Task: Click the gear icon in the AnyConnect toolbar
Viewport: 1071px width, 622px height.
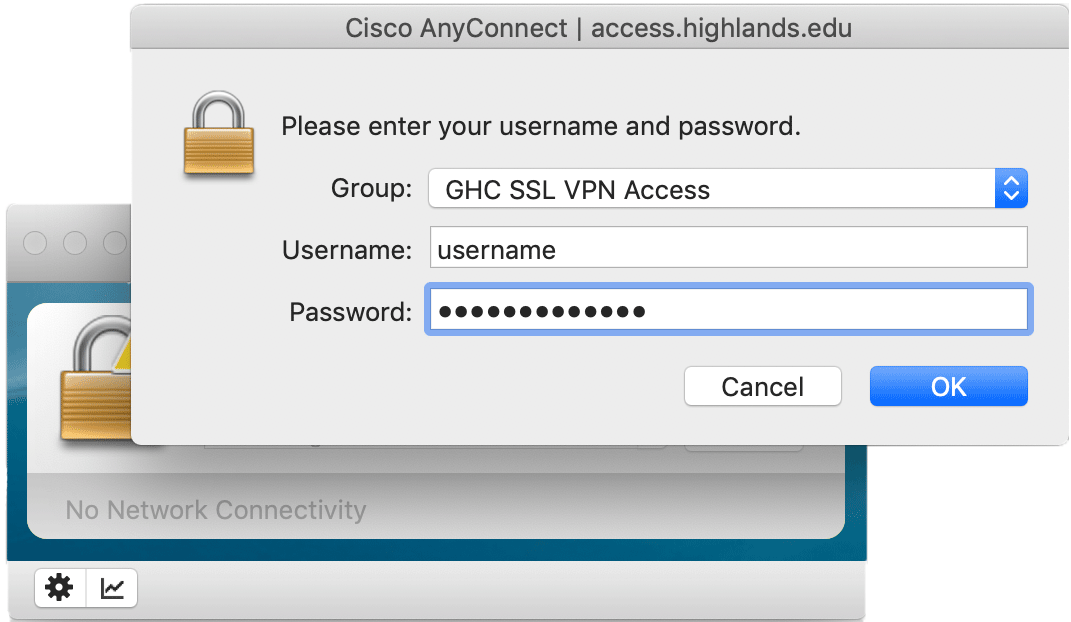Action: [59, 588]
